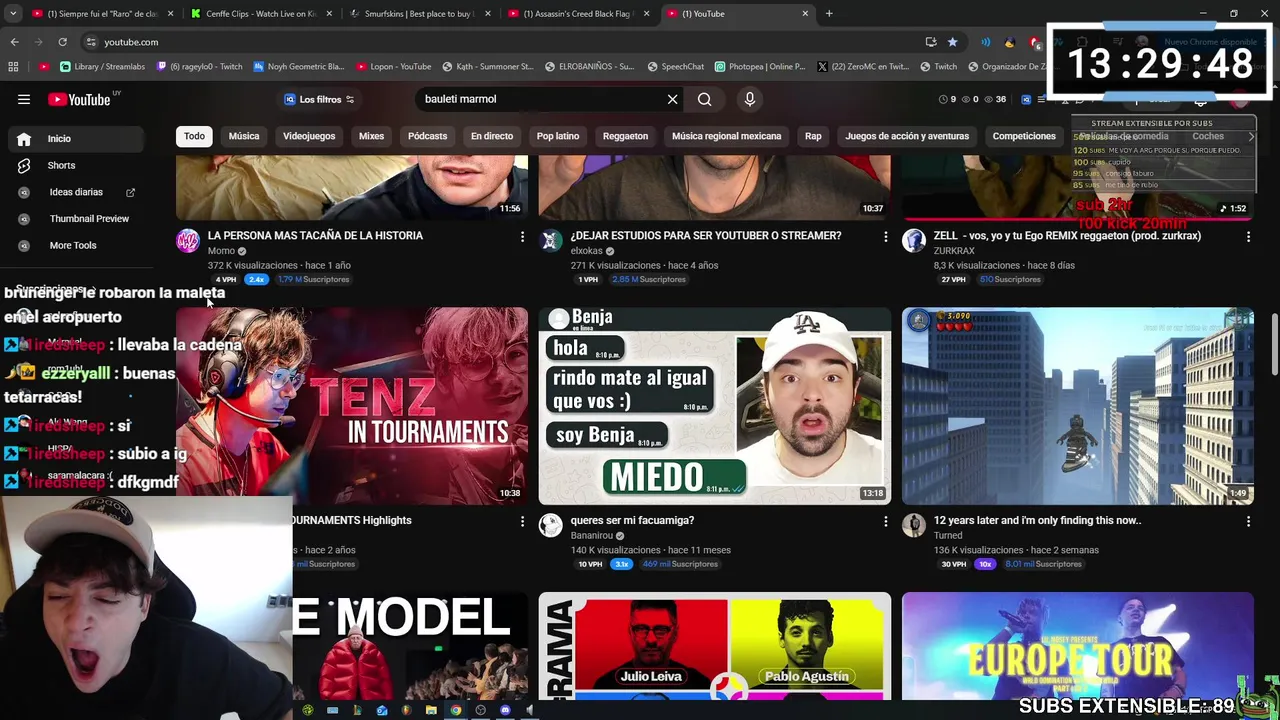
Task: Select the Reggaeton filter chip
Action: [x=625, y=136]
